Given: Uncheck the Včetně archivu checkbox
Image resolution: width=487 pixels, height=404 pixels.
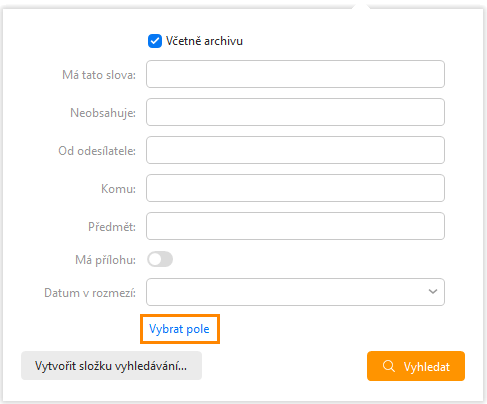Looking at the screenshot, I should click(x=155, y=41).
